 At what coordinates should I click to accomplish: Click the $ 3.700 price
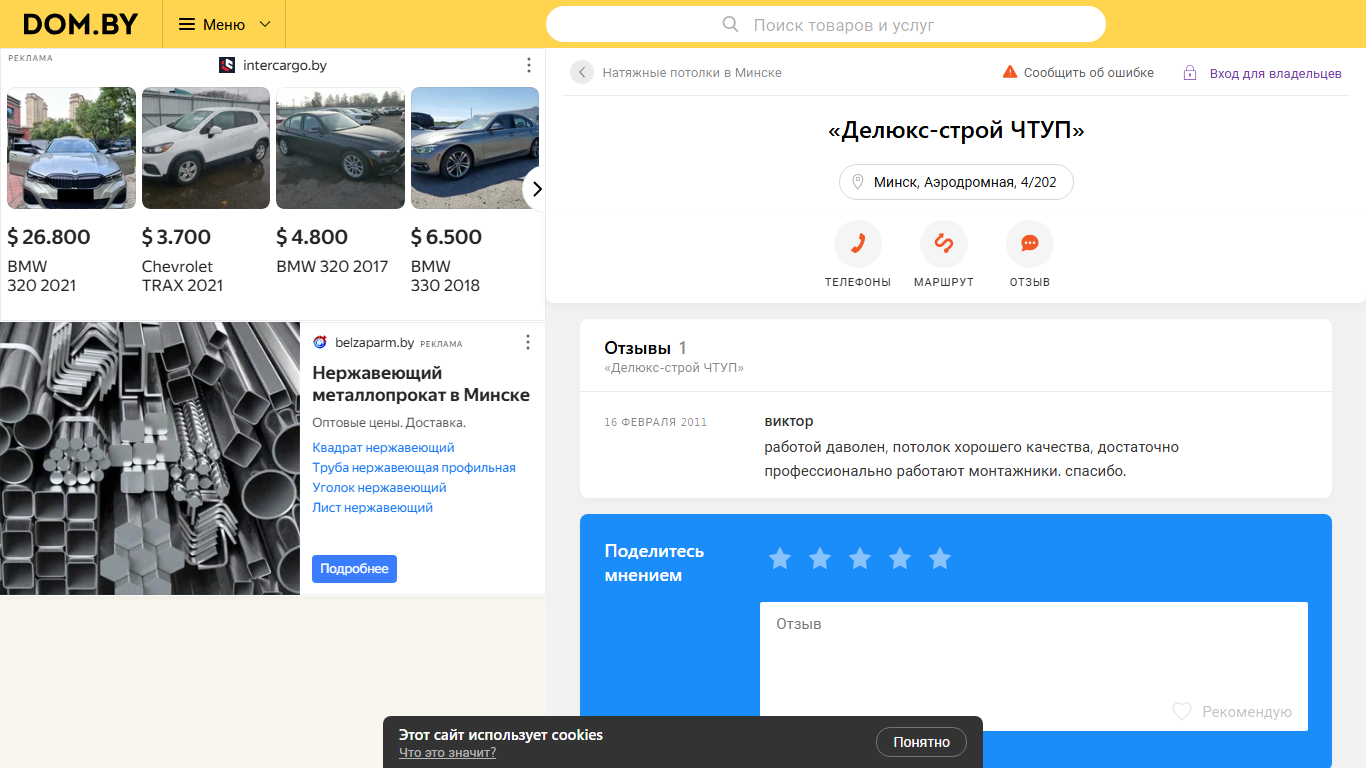pos(177,237)
